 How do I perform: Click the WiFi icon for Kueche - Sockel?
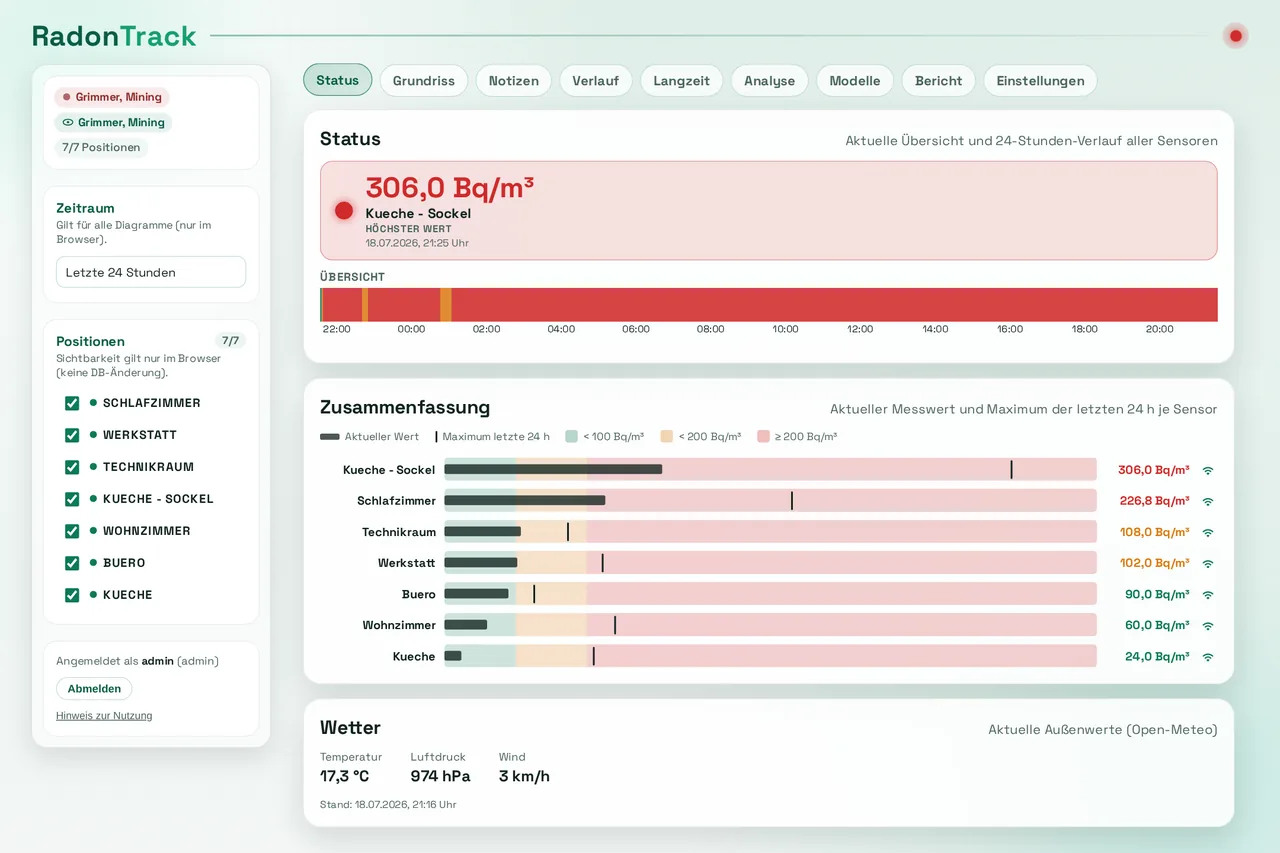pyautogui.click(x=1208, y=470)
